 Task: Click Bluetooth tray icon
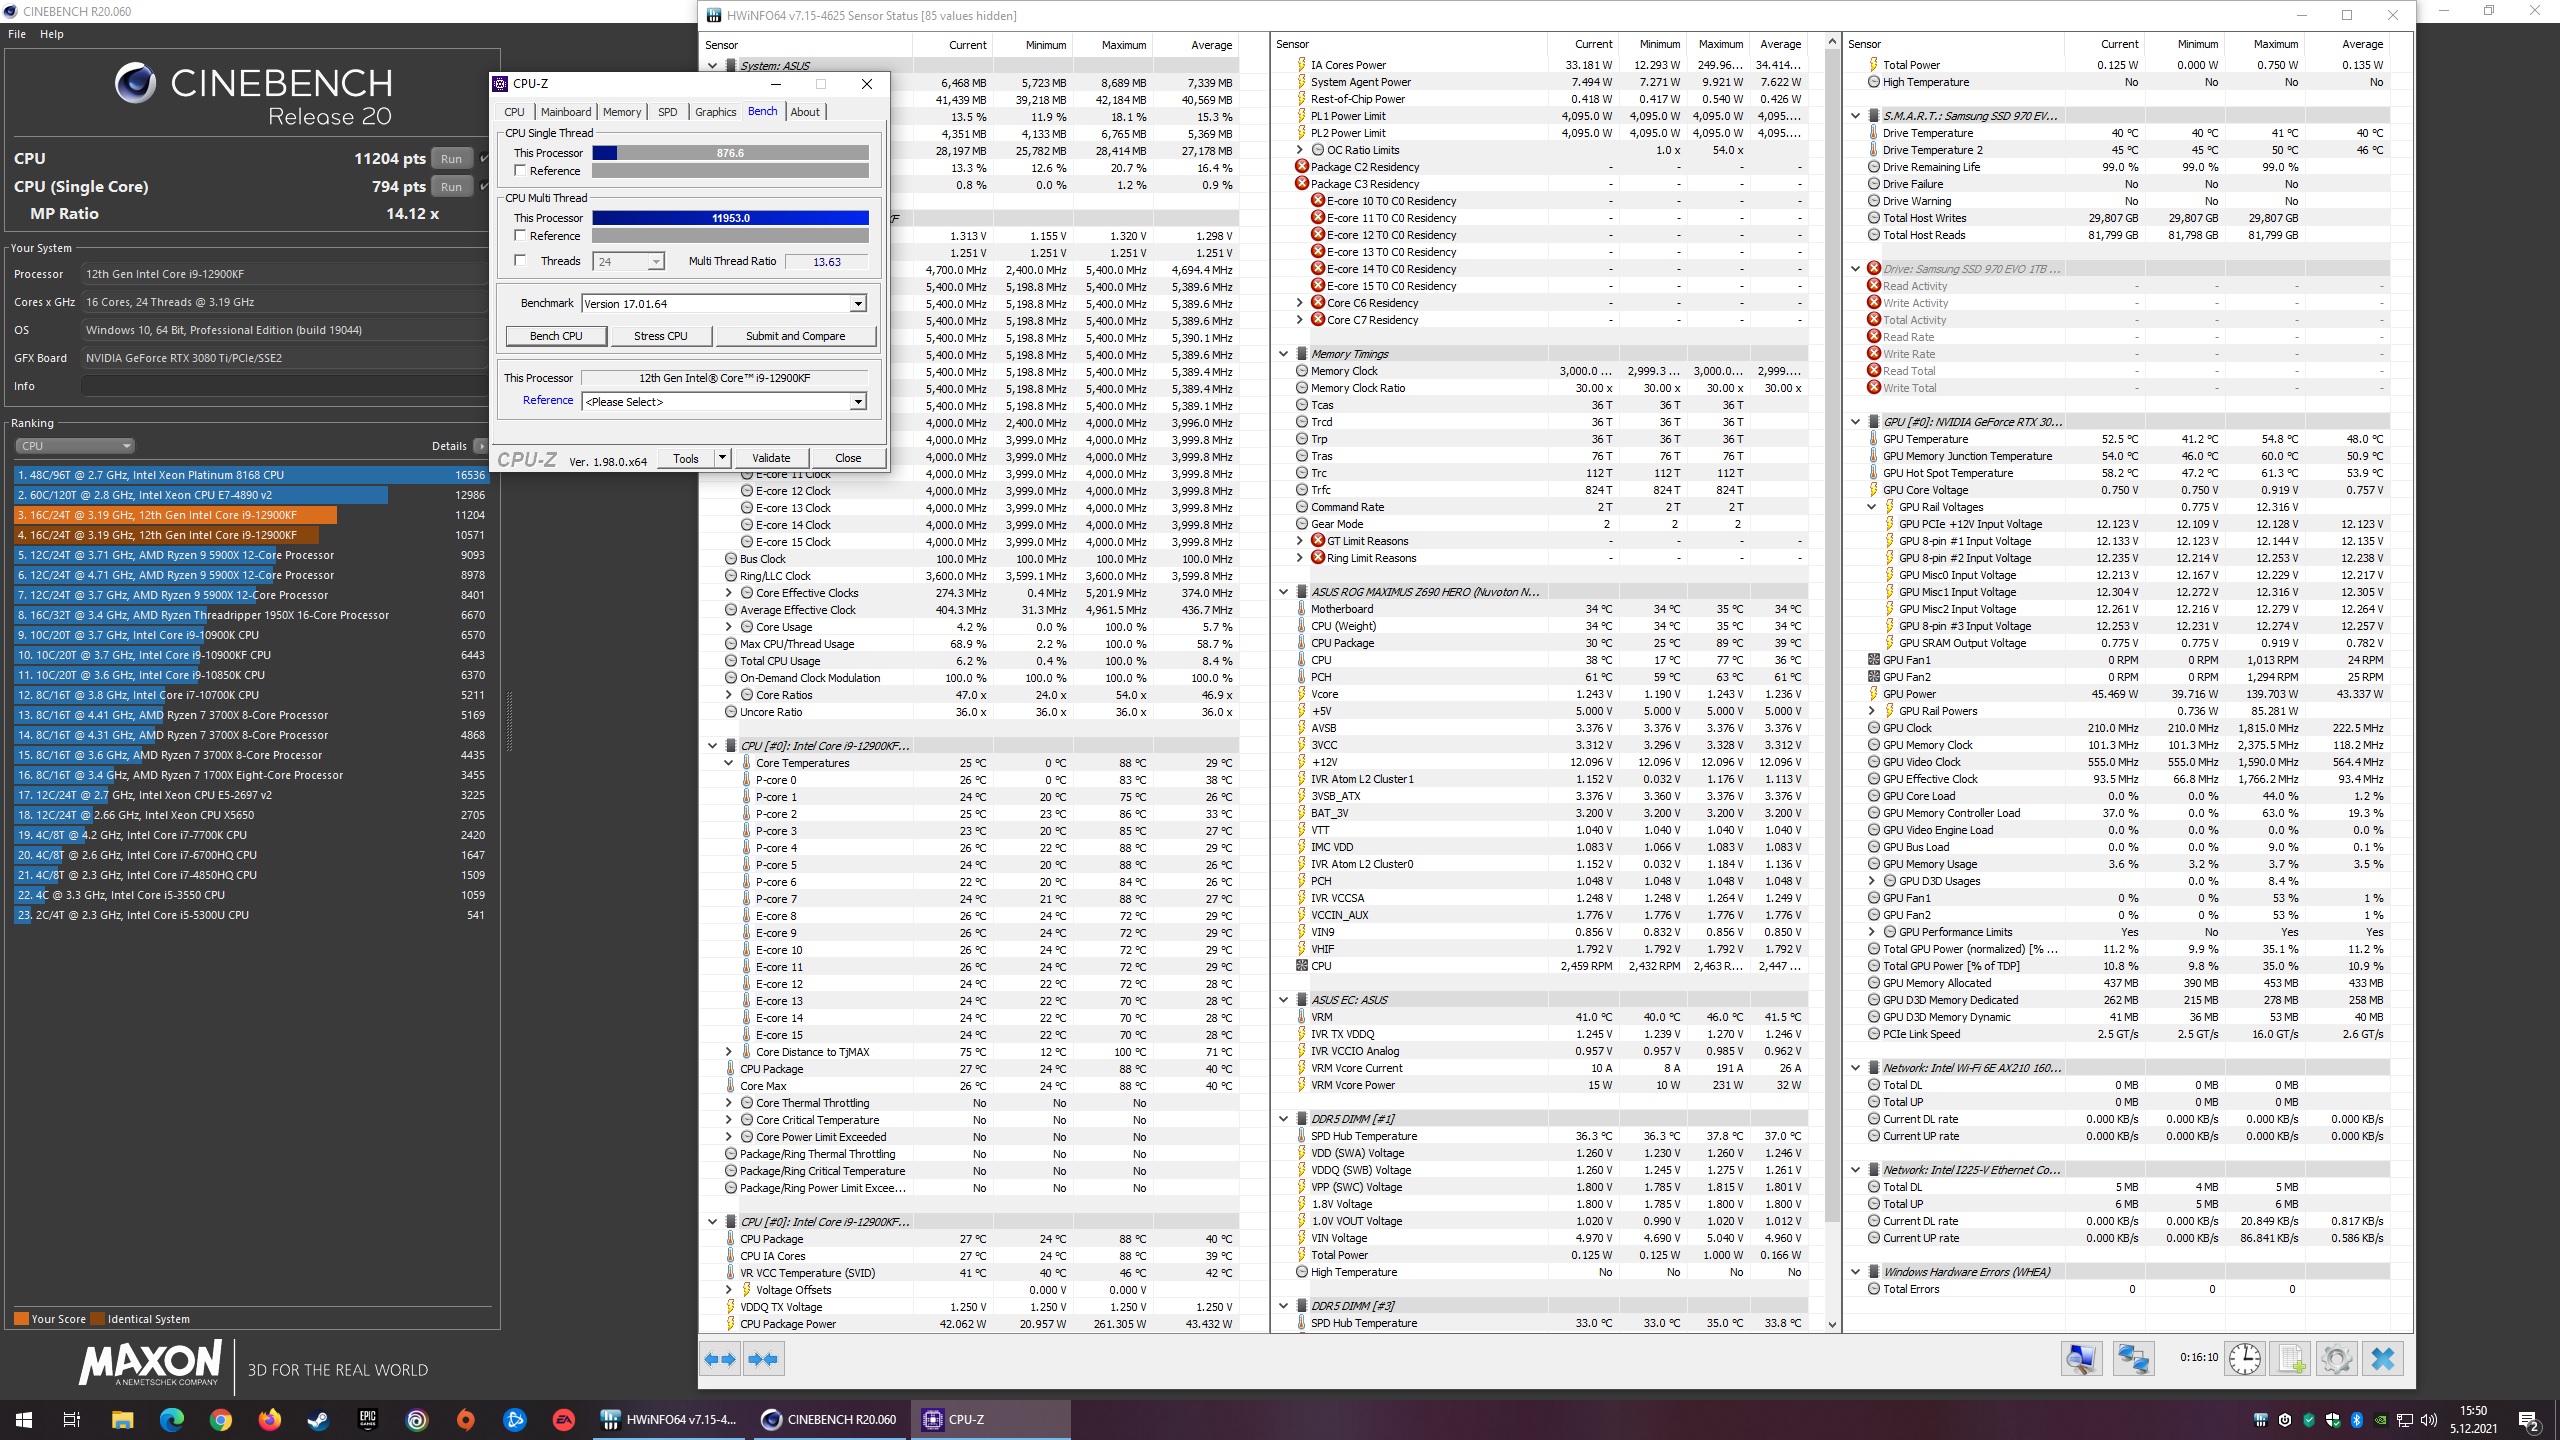point(2356,1420)
